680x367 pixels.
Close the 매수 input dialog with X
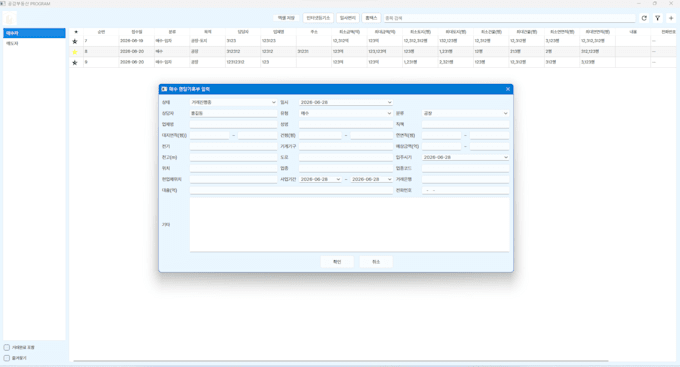coord(508,89)
